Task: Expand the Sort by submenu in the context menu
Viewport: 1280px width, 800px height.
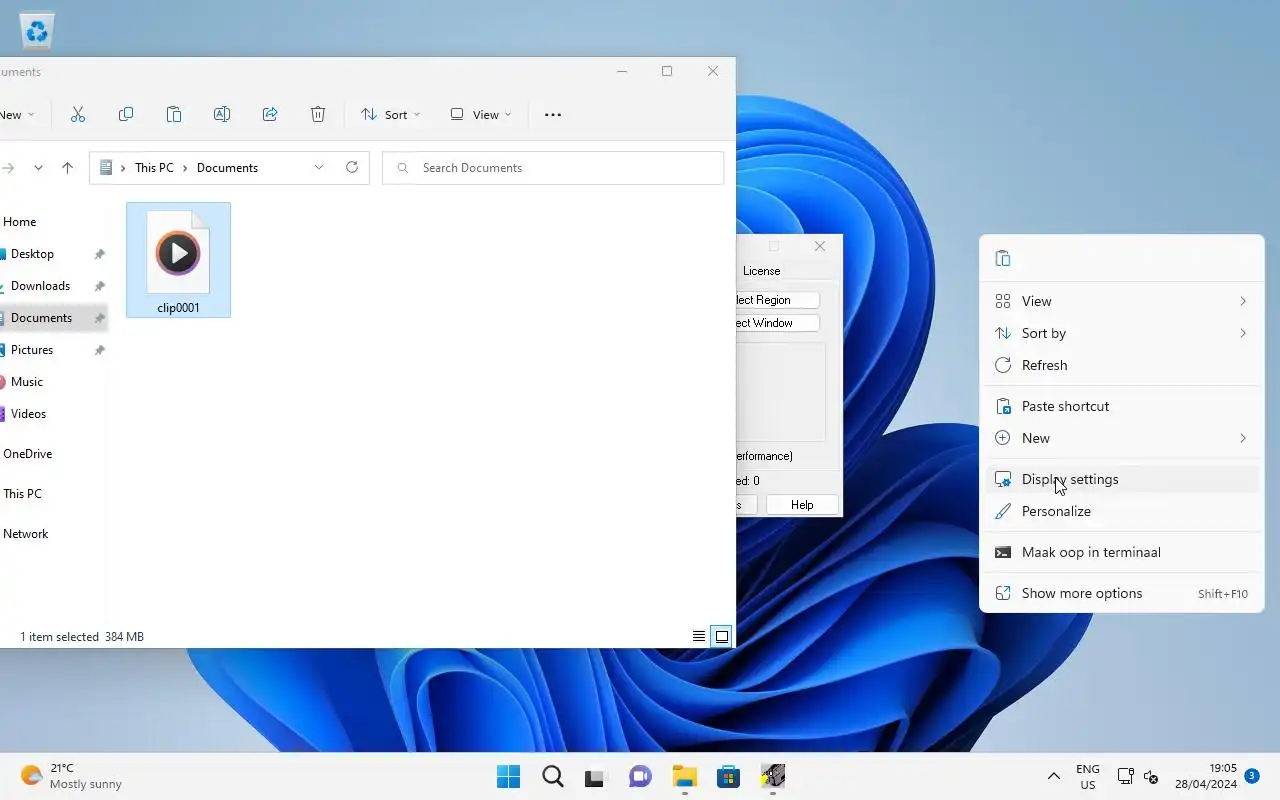Action: (x=1122, y=333)
